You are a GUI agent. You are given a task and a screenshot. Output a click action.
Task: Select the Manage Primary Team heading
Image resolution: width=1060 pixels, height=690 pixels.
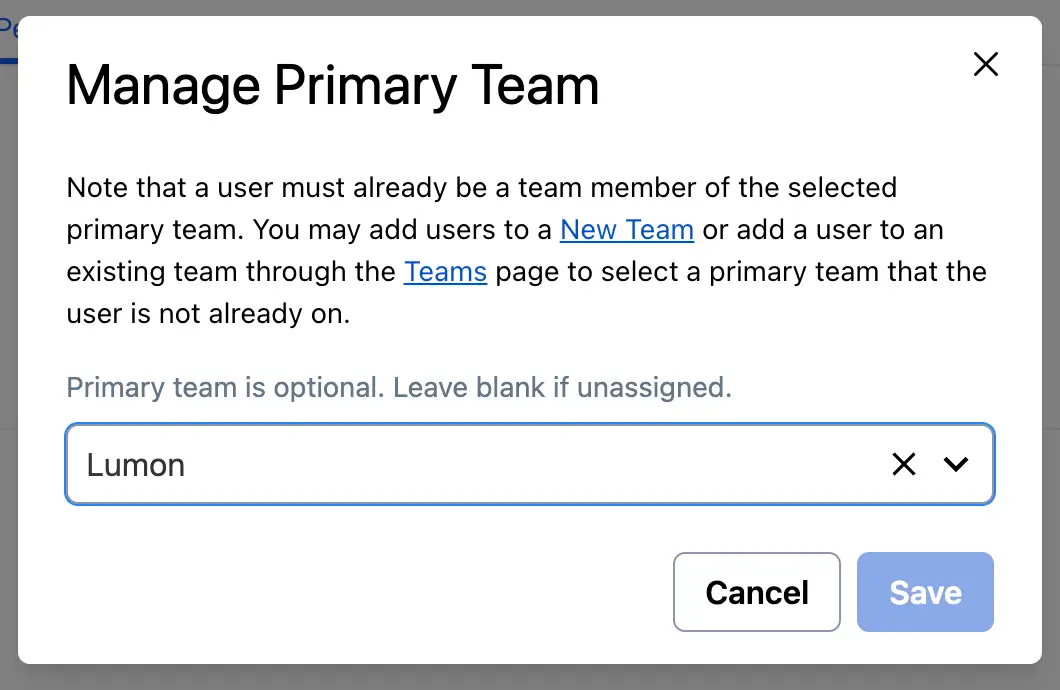tap(333, 86)
